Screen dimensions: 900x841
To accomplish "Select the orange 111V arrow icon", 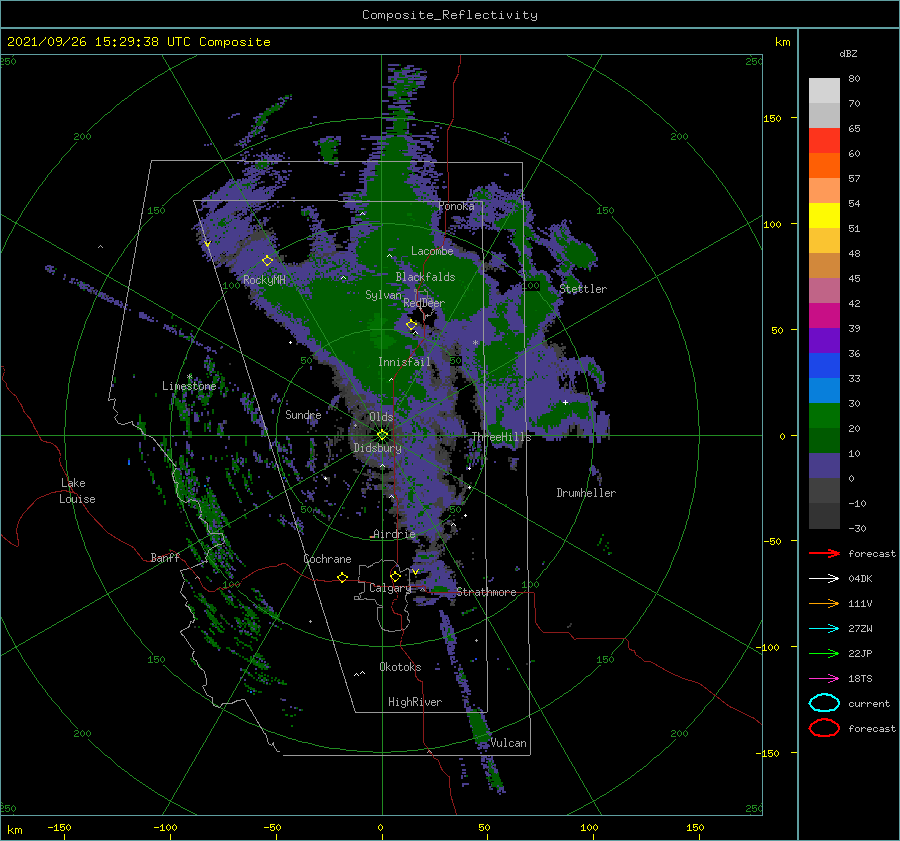I will [824, 603].
